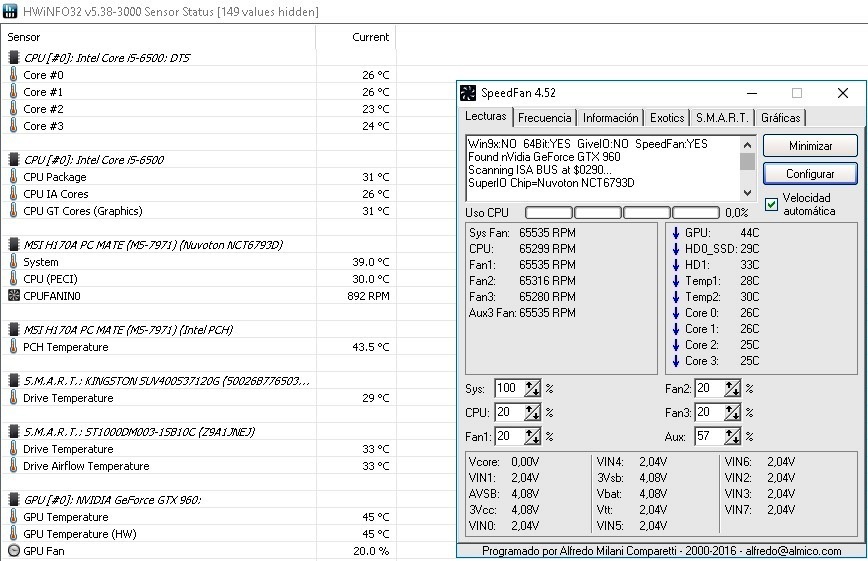The height and width of the screenshot is (561, 868).
Task: Click the Aux speed input field showing 57
Action: tap(709, 436)
